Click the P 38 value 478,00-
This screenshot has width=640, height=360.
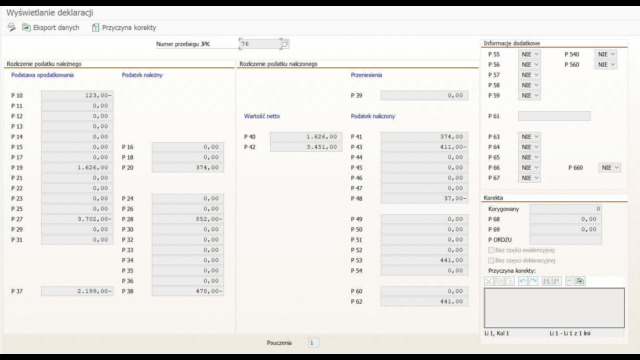[x=188, y=291]
